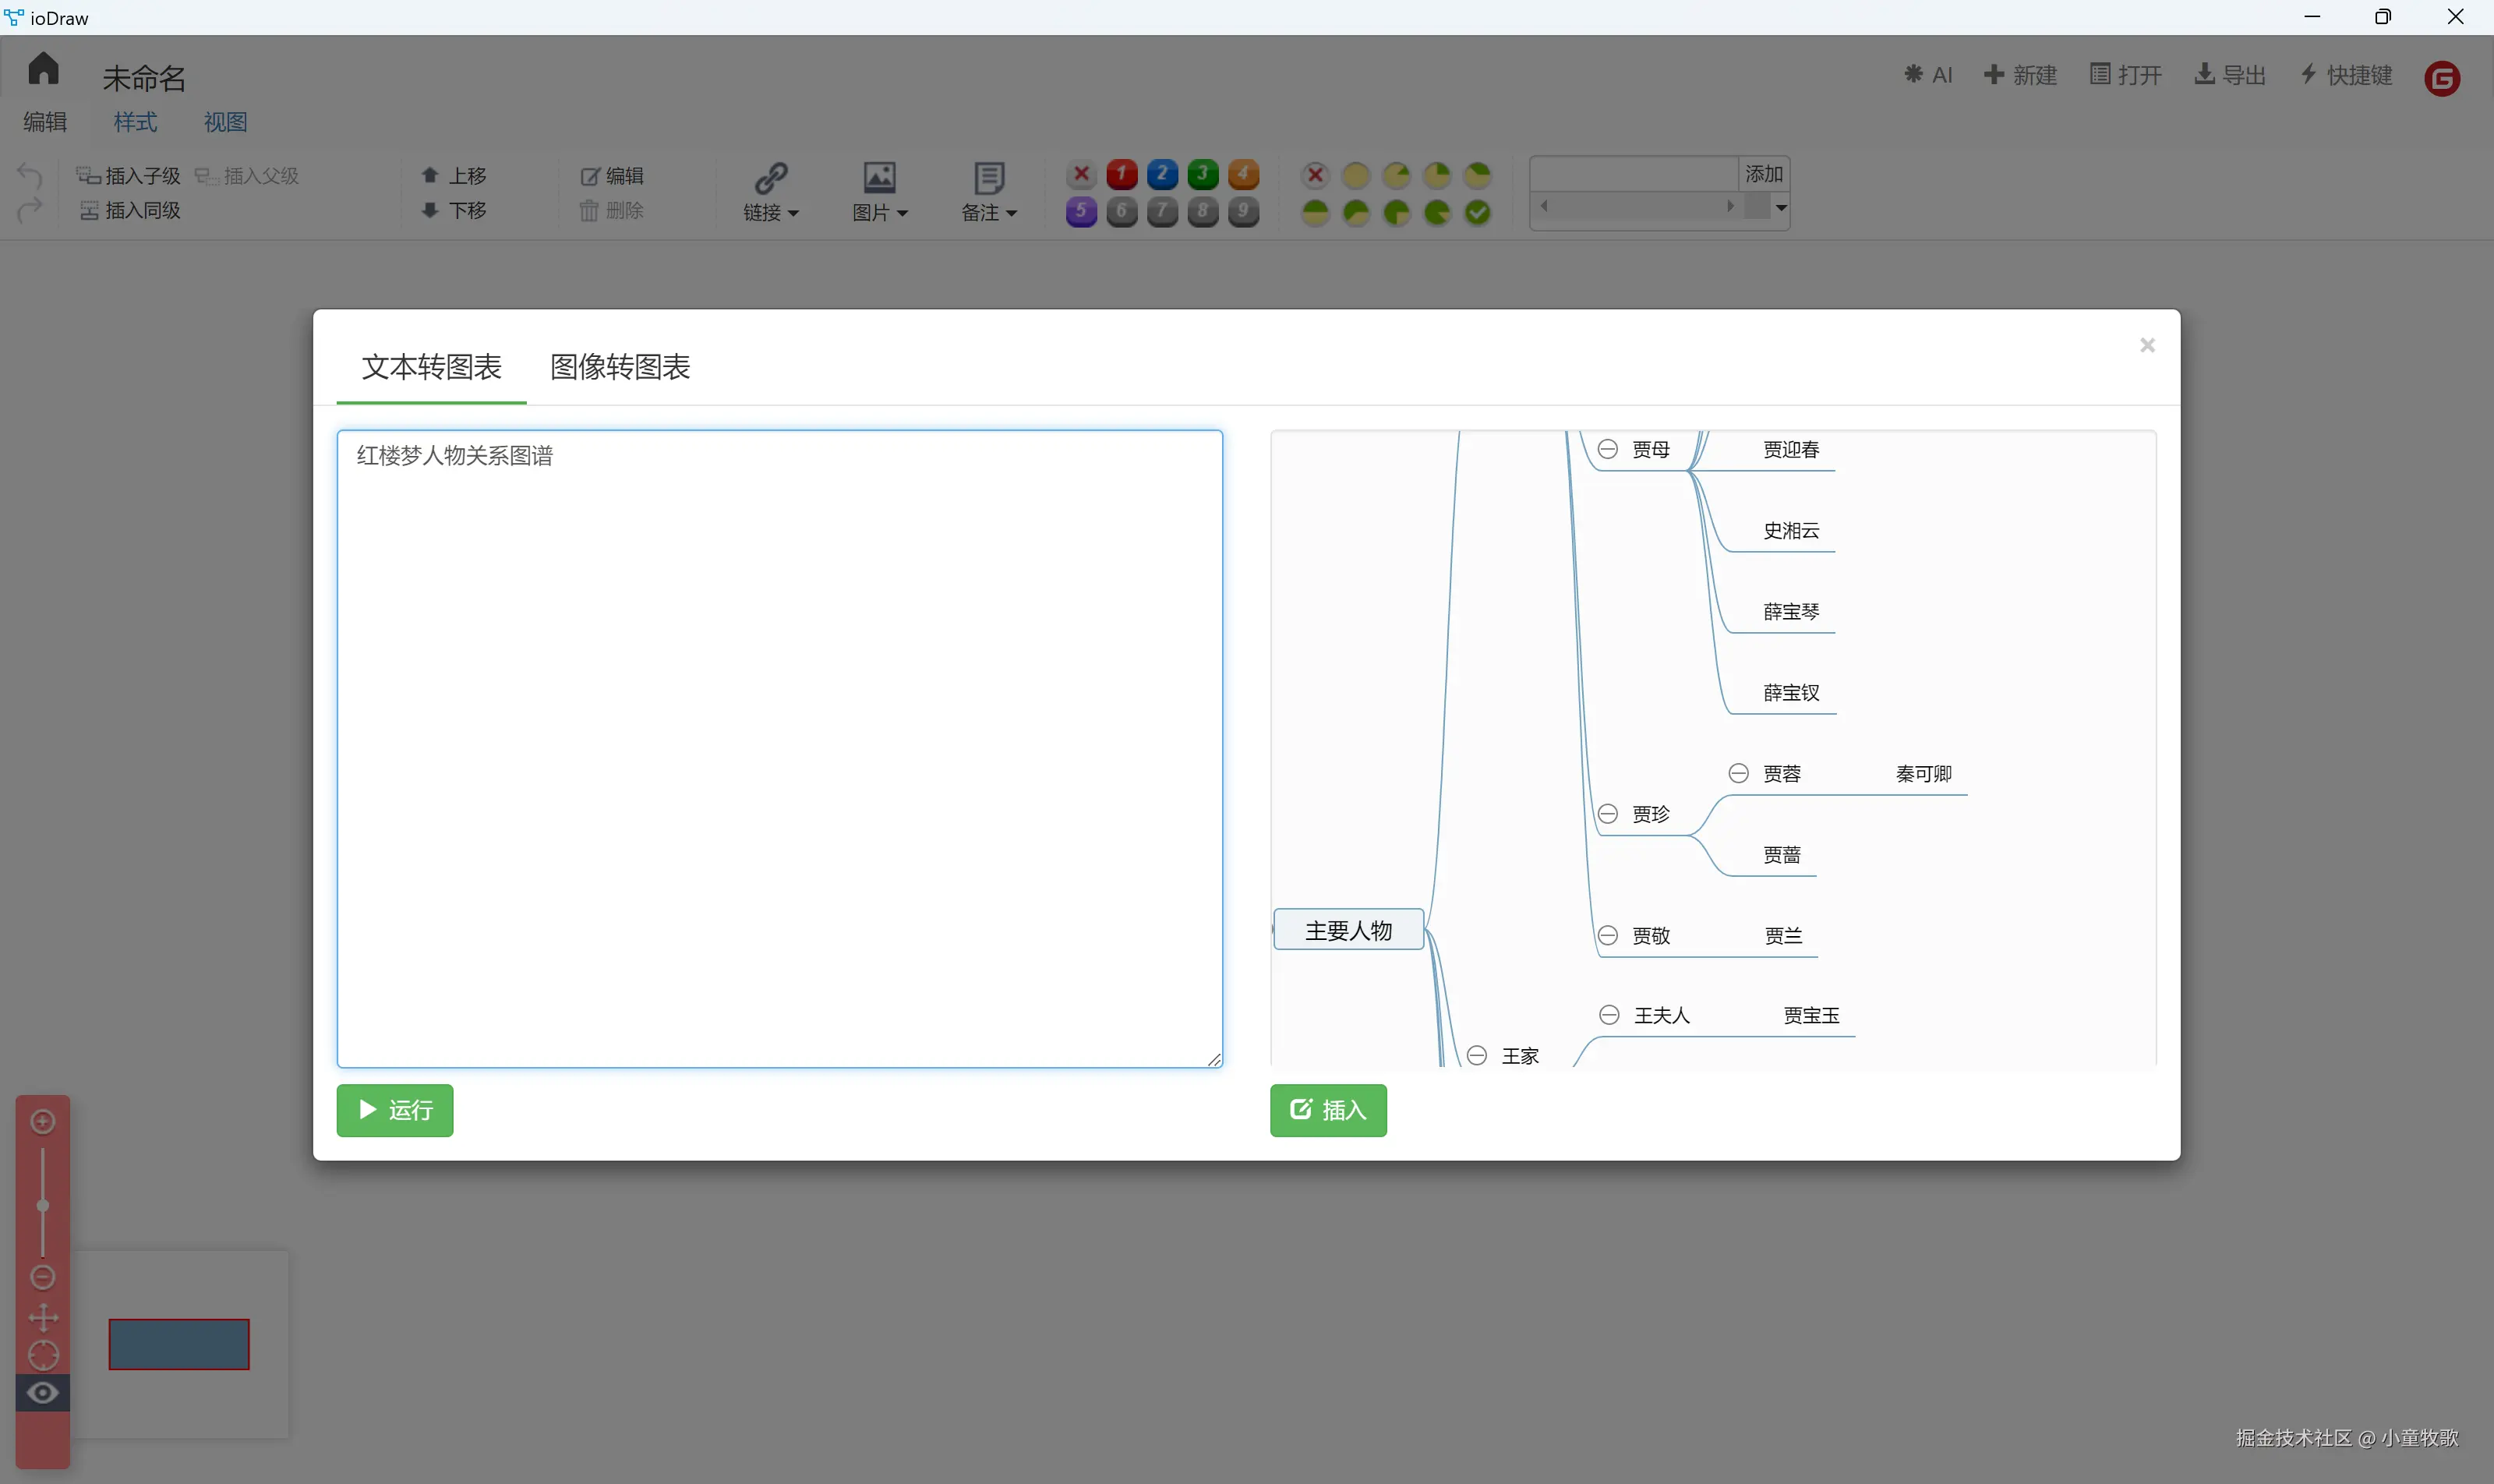
Task: Click the zoom slider handle on sidebar
Action: click(x=43, y=1205)
